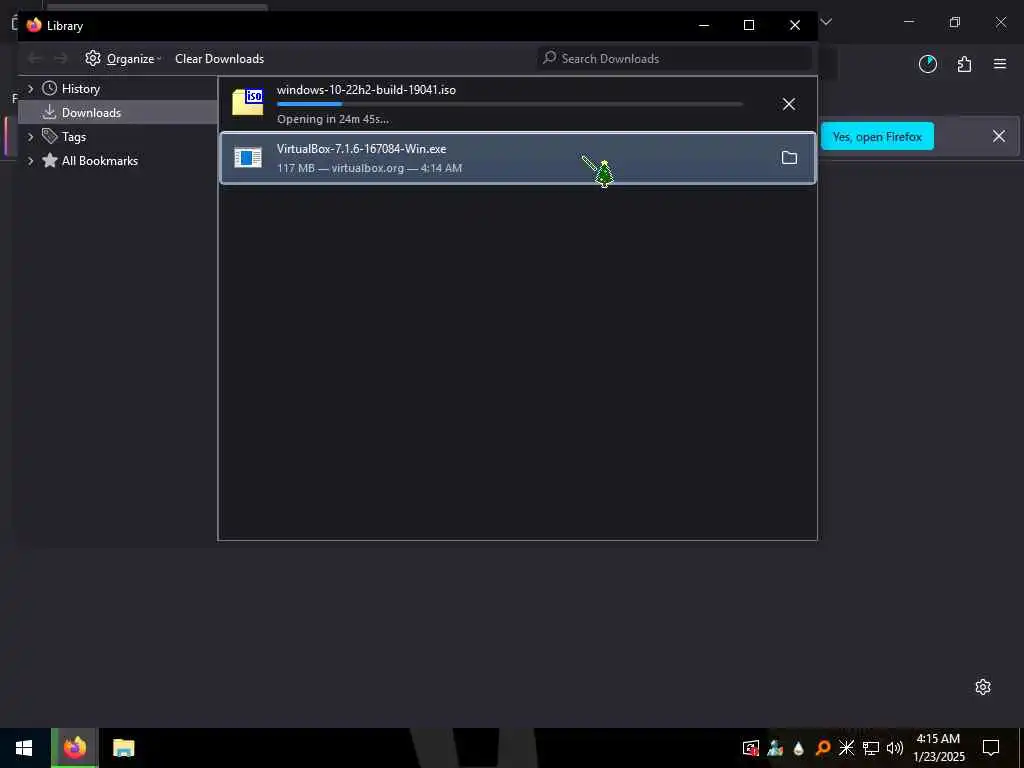1024x768 pixels.
Task: Click the asterisk-shaped tray icon
Action: click(x=846, y=748)
